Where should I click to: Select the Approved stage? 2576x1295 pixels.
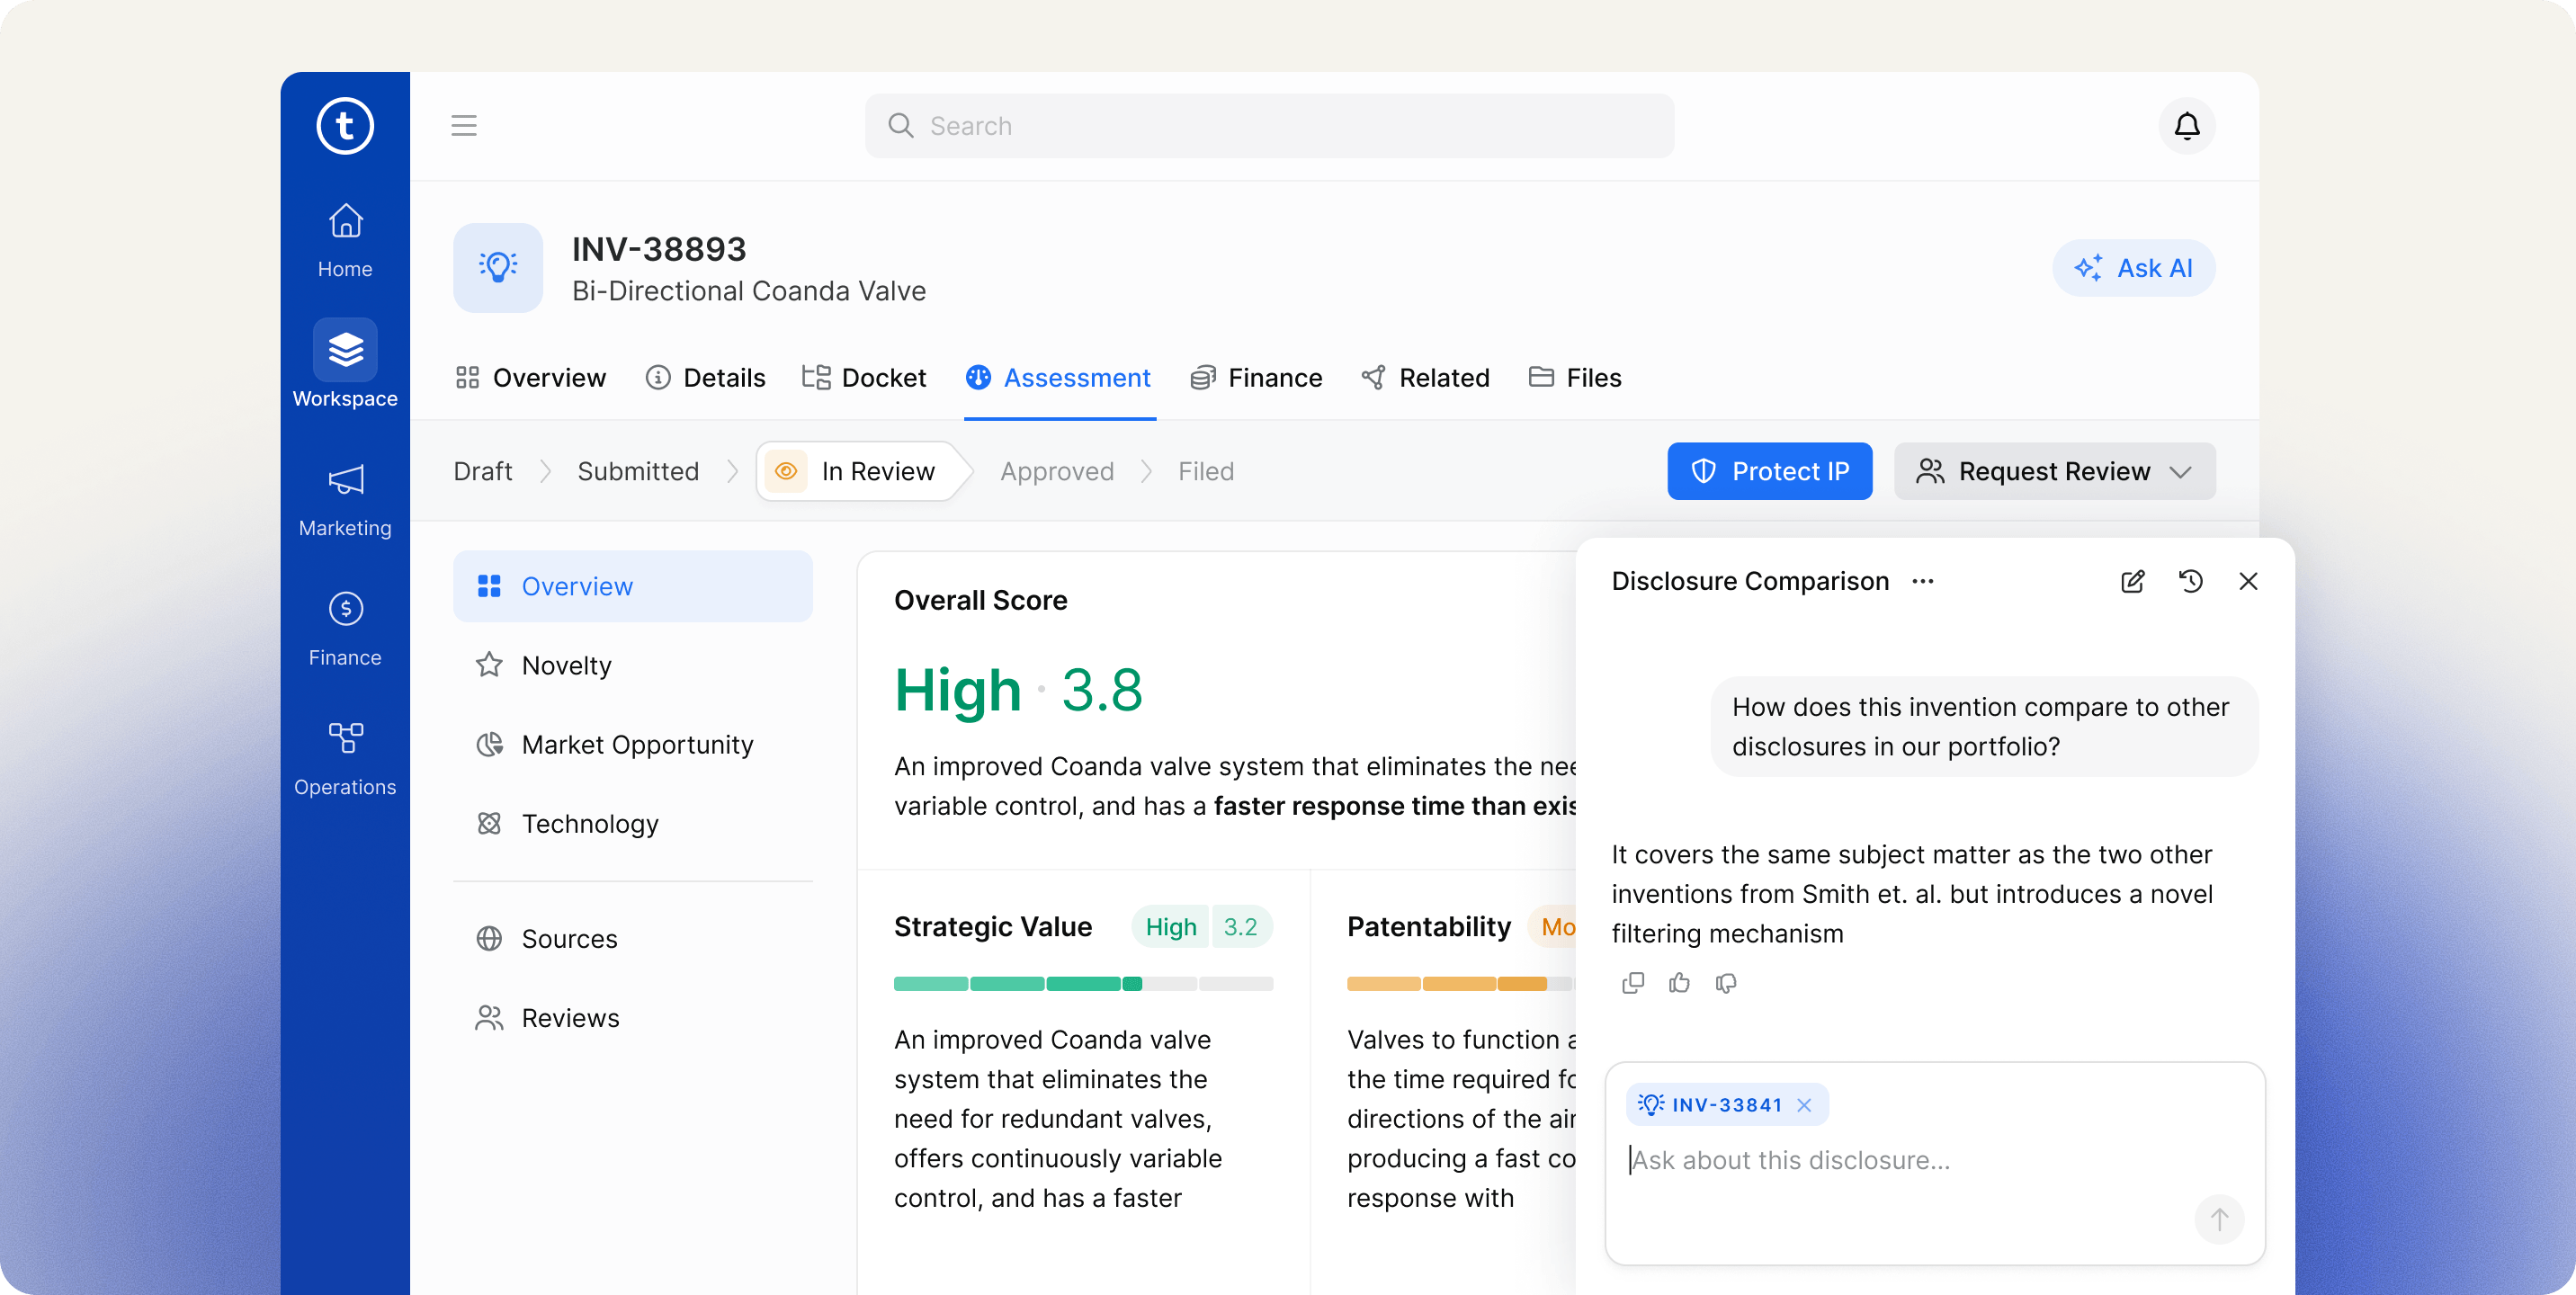tap(1057, 471)
